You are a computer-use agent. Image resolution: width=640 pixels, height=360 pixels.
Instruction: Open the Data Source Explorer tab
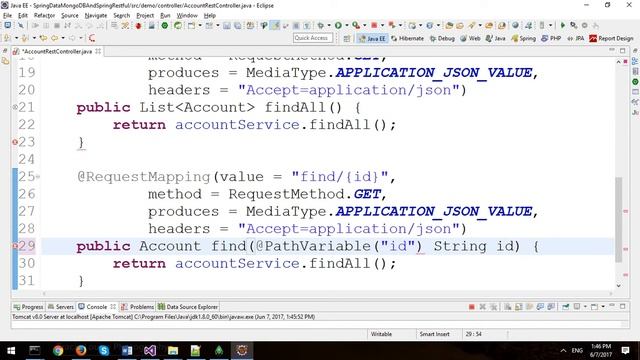[188, 307]
